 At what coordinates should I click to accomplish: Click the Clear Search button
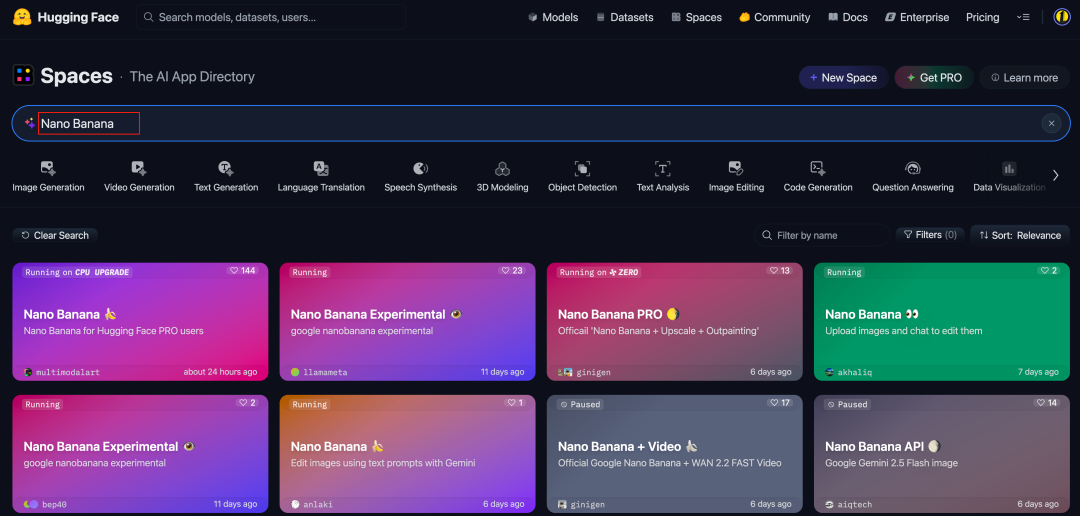[55, 235]
